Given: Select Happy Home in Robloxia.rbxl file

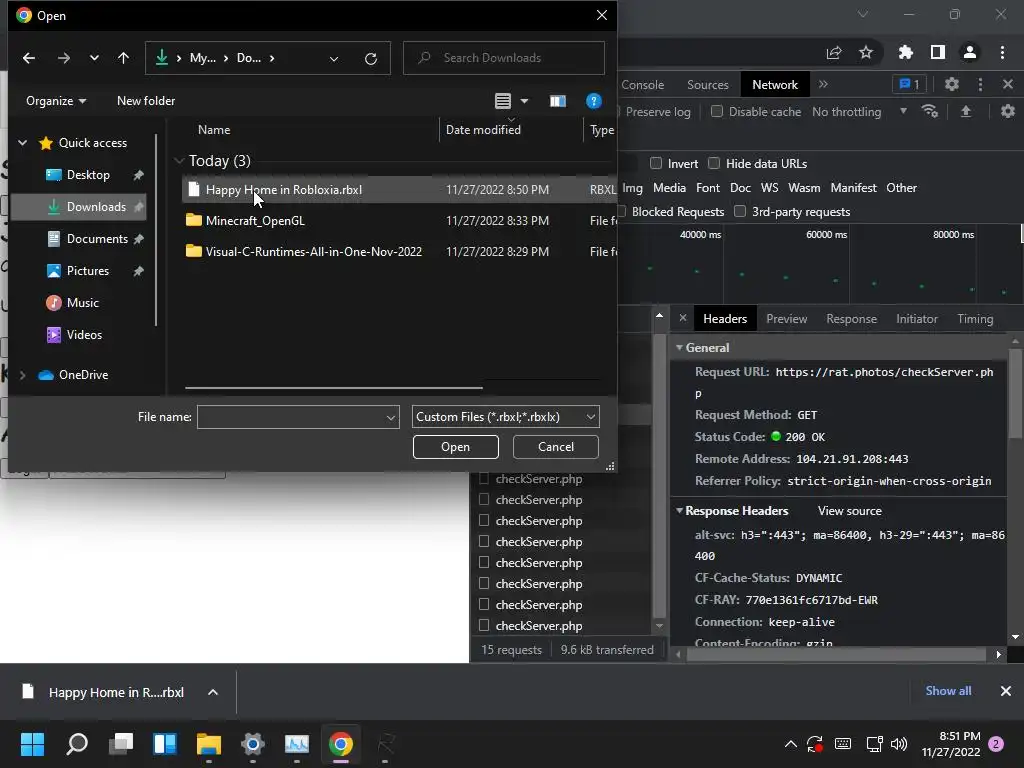Looking at the screenshot, I should pyautogui.click(x=399, y=189).
